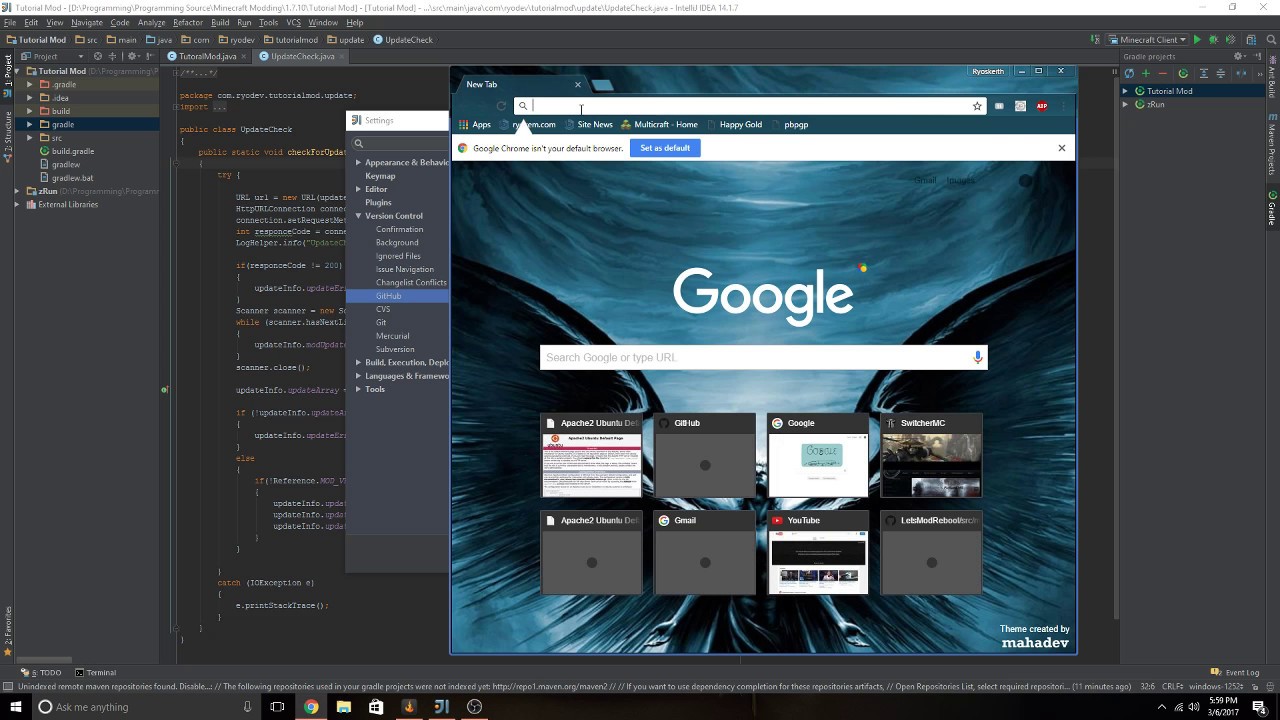
Task: Execute Gradle task icon in Gradle panel
Action: click(1183, 73)
